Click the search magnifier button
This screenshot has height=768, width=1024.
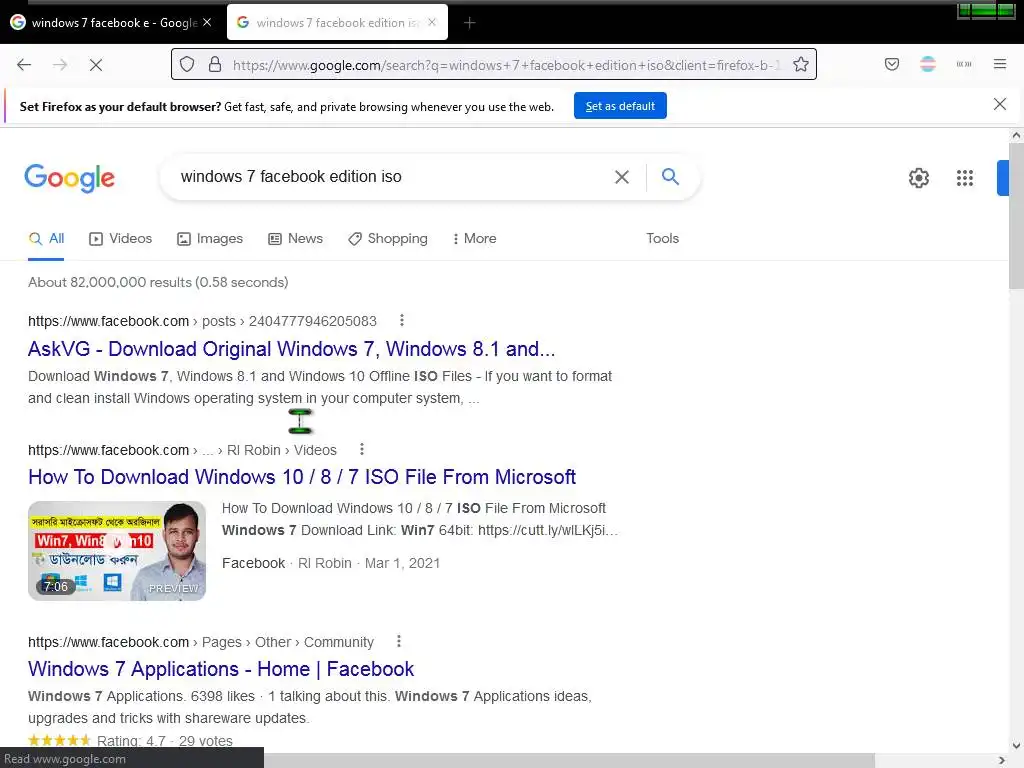(x=670, y=176)
